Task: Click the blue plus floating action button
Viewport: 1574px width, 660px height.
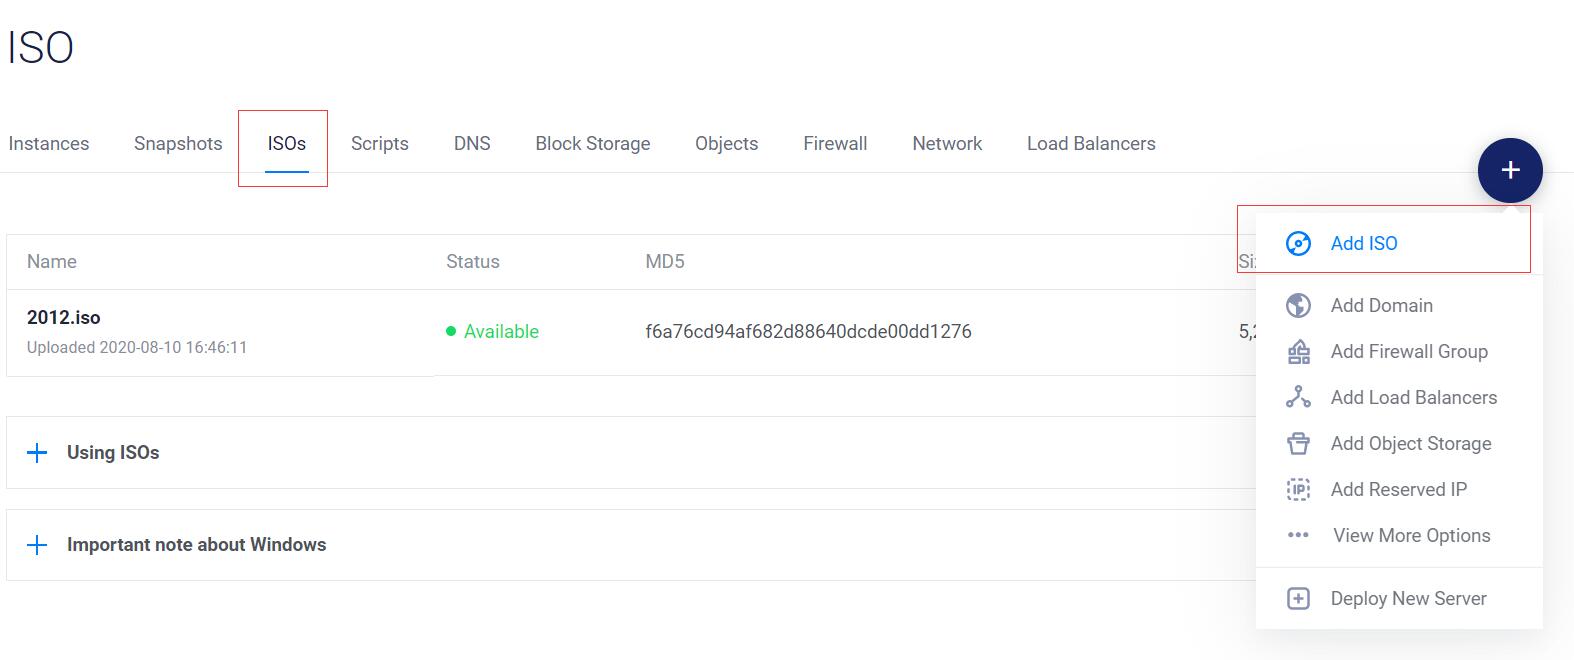Action: (1510, 170)
